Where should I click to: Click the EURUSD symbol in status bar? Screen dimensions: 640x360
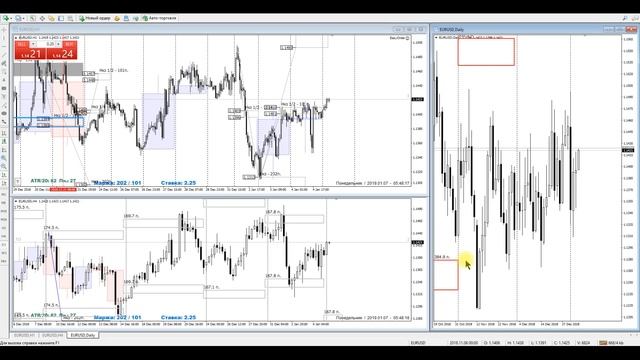pos(418,343)
